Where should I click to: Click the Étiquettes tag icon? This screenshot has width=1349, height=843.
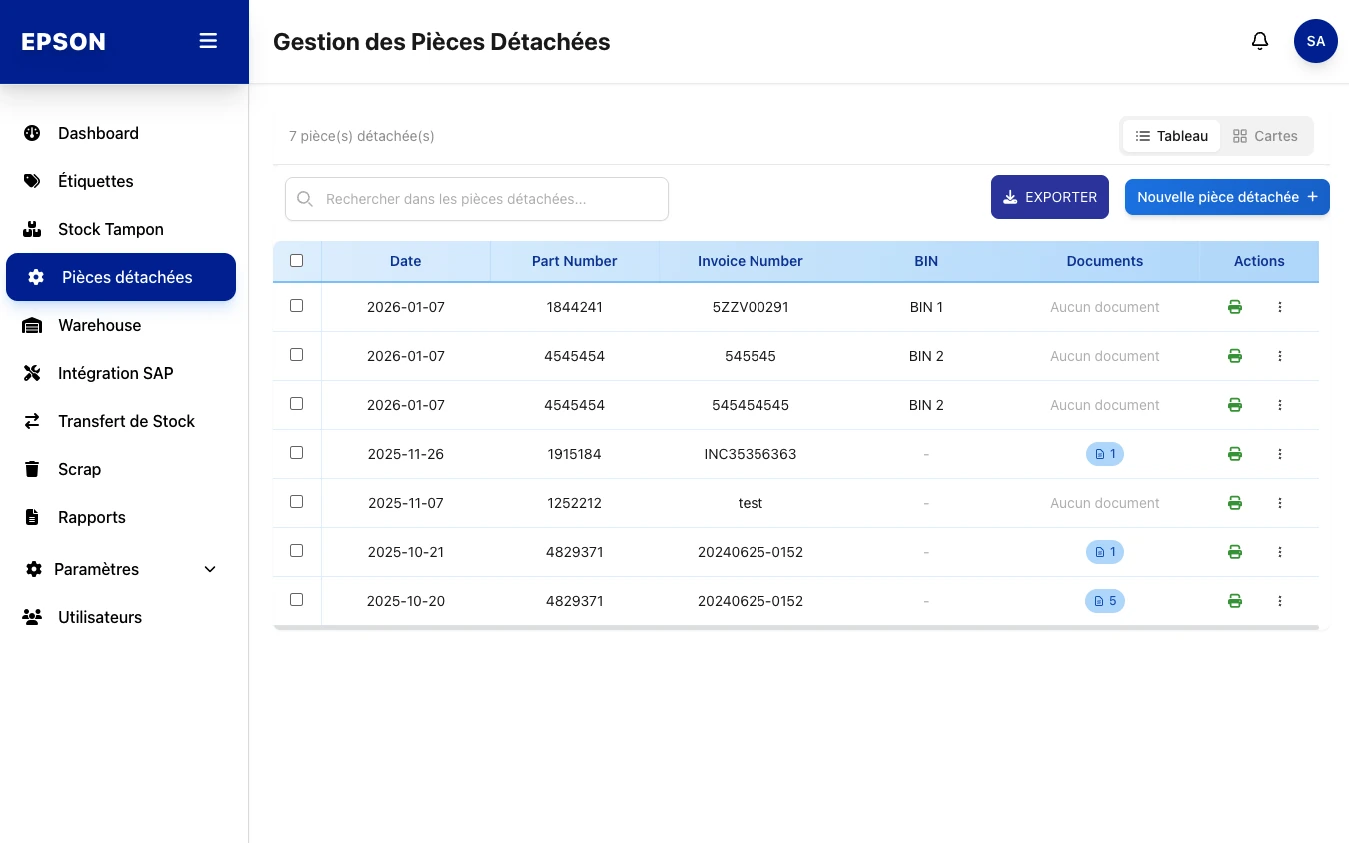[32, 181]
